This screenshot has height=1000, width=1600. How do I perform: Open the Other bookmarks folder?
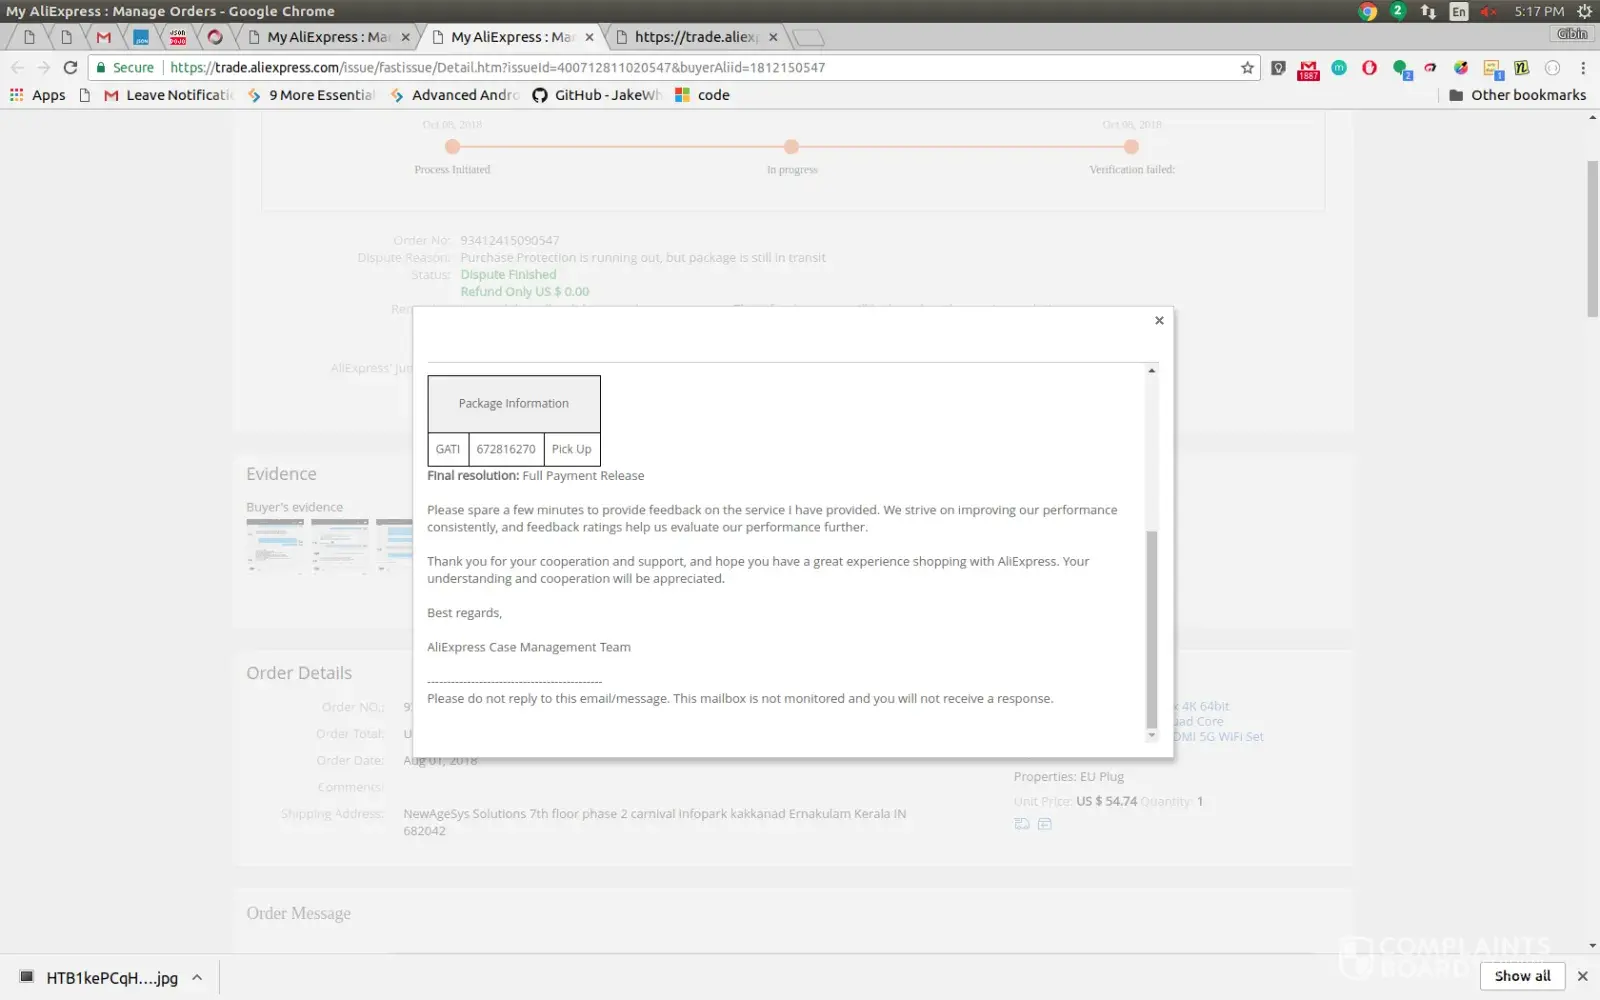click(x=1517, y=95)
